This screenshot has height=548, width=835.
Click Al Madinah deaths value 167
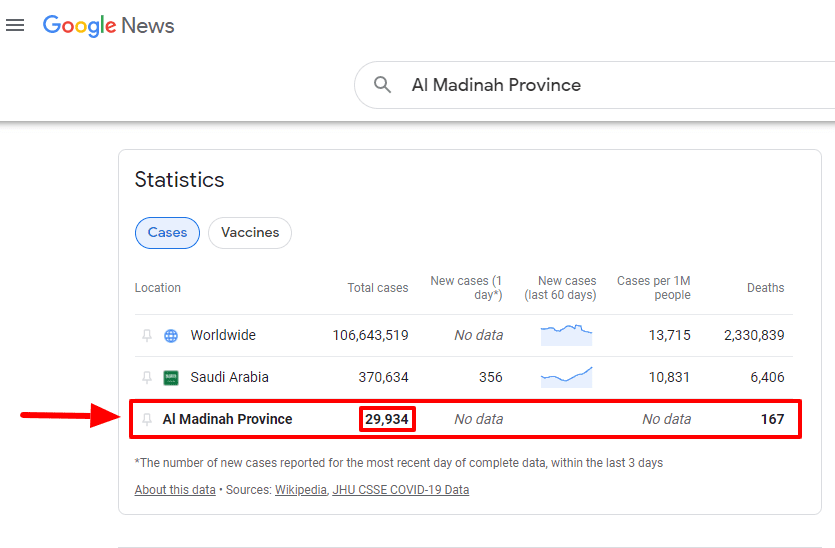click(773, 419)
